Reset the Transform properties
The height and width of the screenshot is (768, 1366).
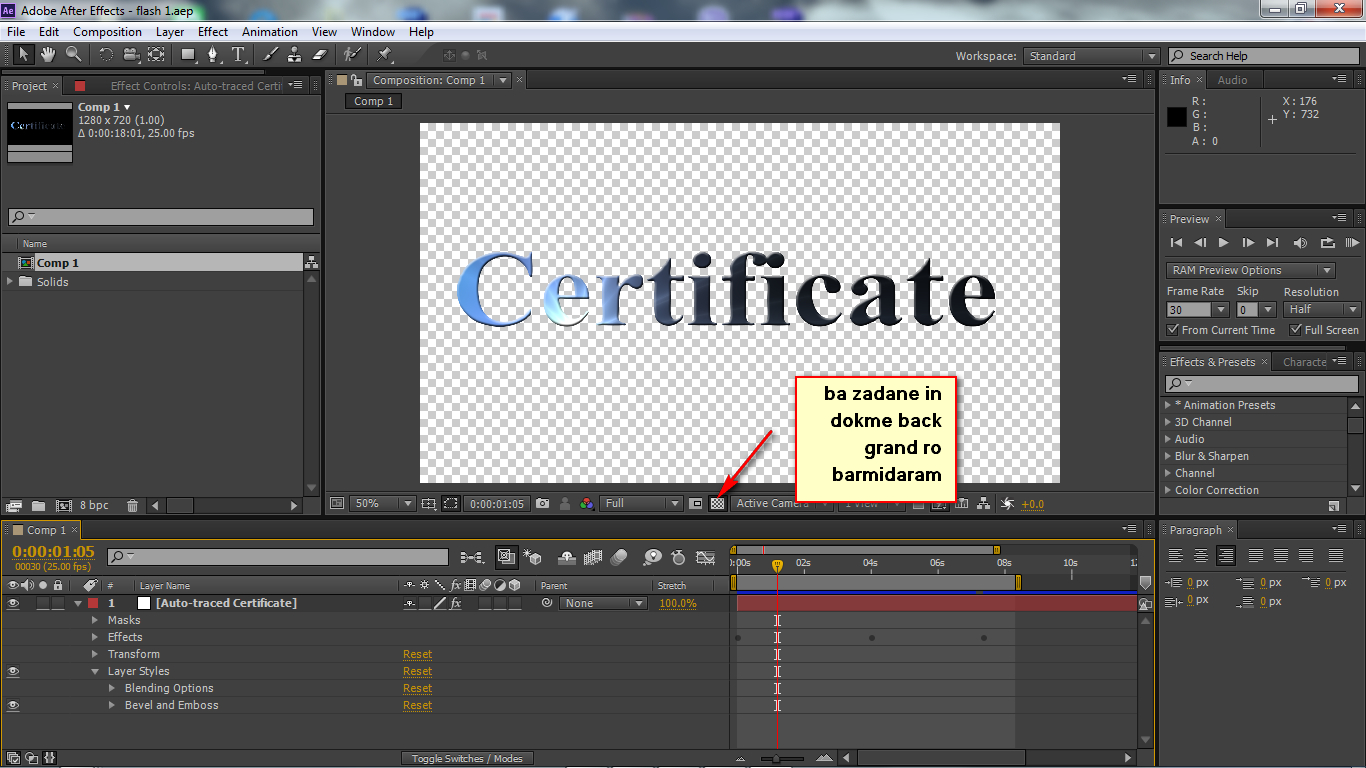[417, 654]
